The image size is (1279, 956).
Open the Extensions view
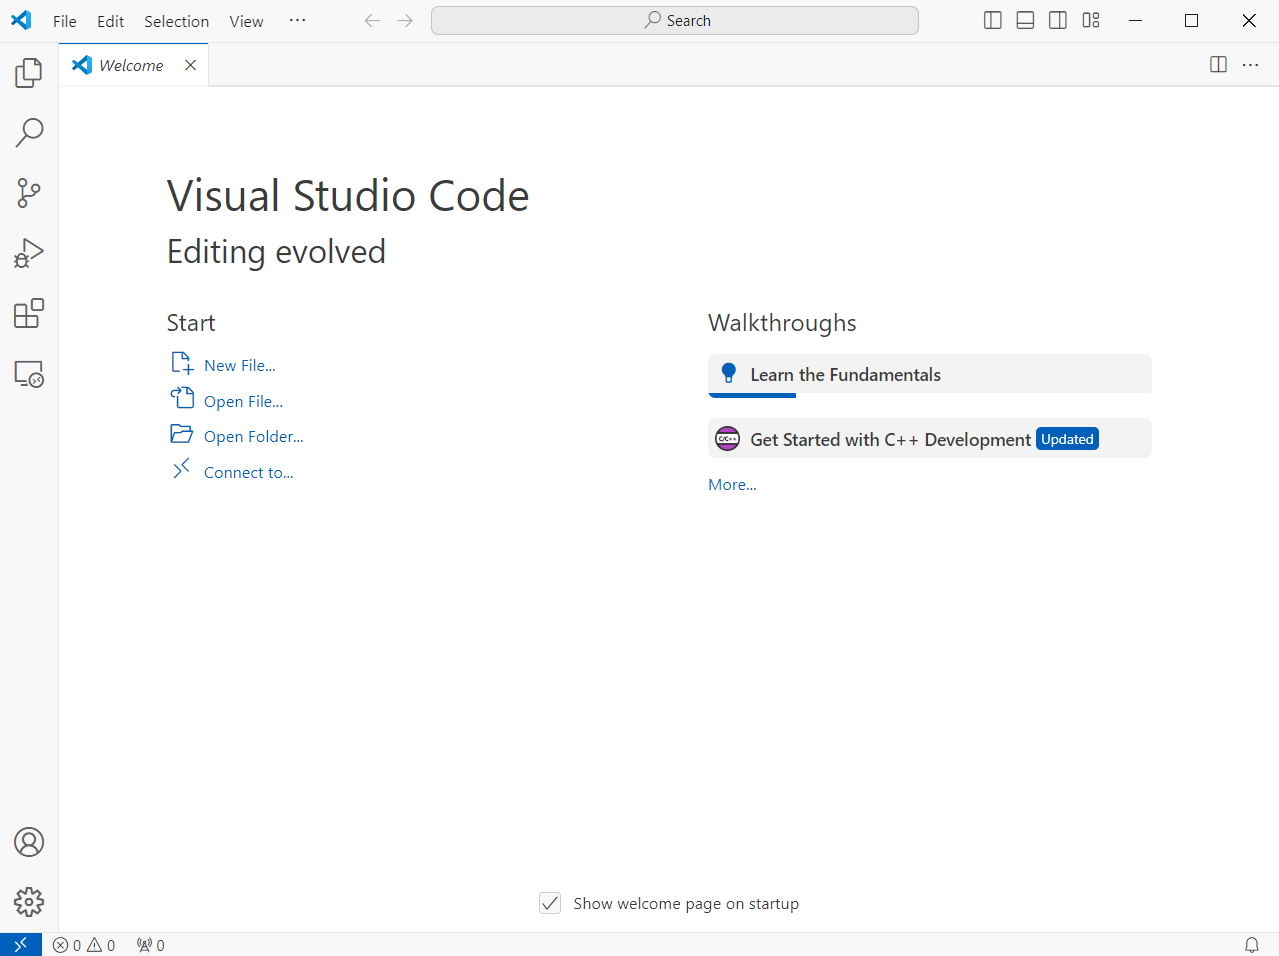pyautogui.click(x=29, y=314)
